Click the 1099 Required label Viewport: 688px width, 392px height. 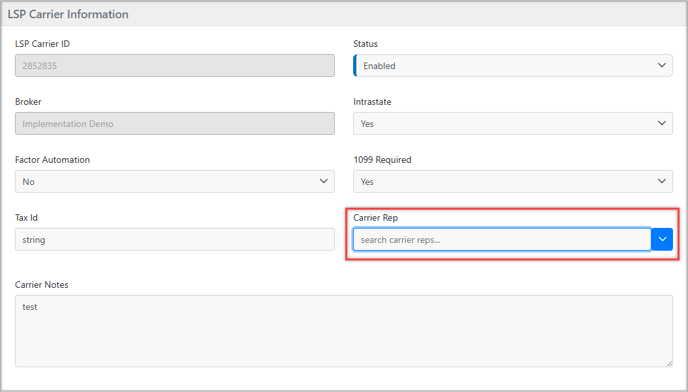tap(382, 160)
